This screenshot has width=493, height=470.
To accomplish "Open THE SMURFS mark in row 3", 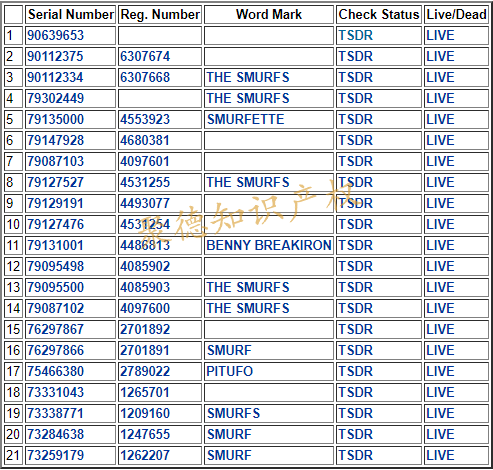I will 248,77.
